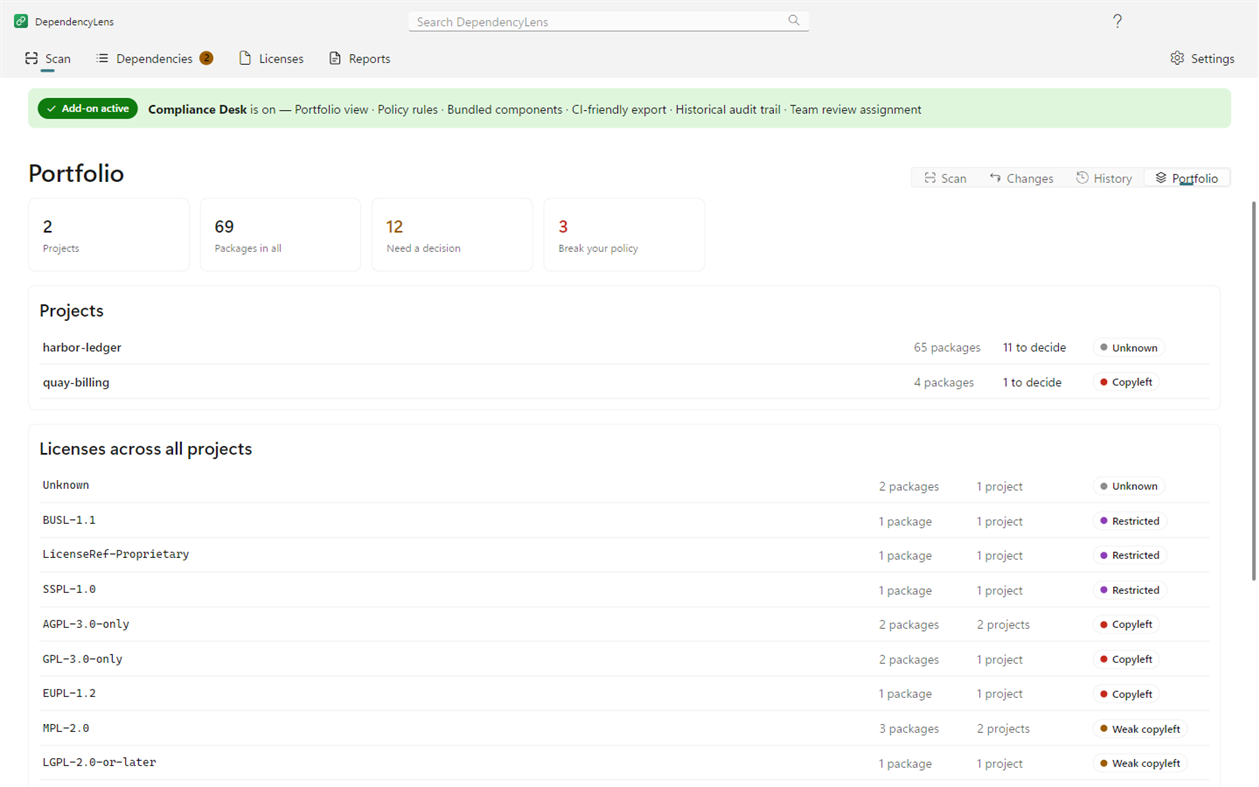Image resolution: width=1259 pixels, height=787 pixels.
Task: Click the Reports page icon in navigation
Action: pos(335,58)
